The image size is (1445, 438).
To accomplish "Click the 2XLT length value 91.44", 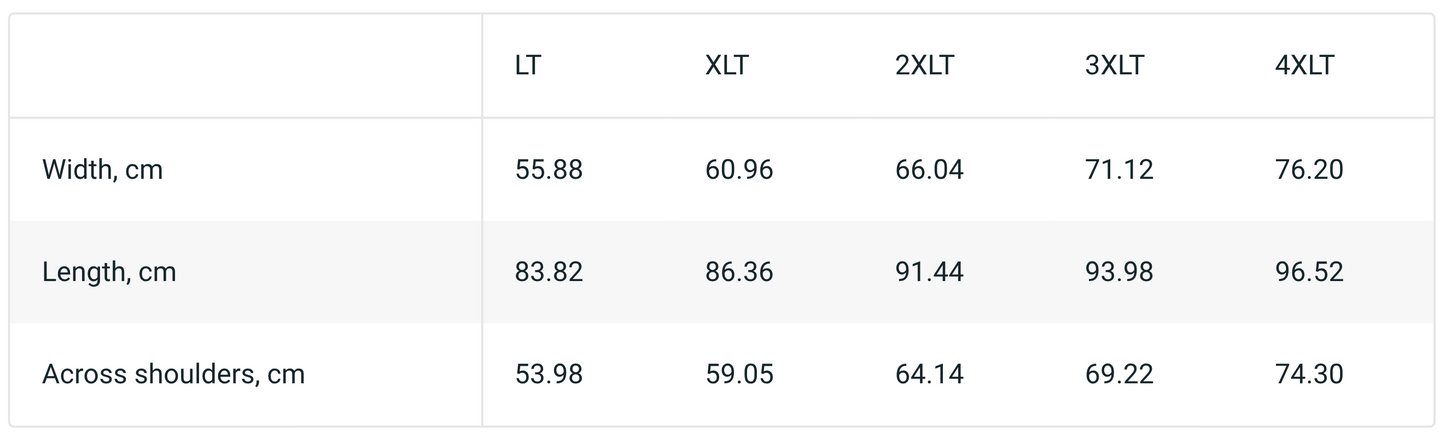I will [929, 272].
